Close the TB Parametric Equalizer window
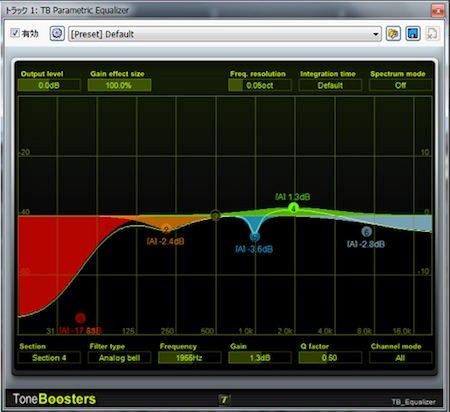This screenshot has width=450, height=412. click(x=437, y=11)
